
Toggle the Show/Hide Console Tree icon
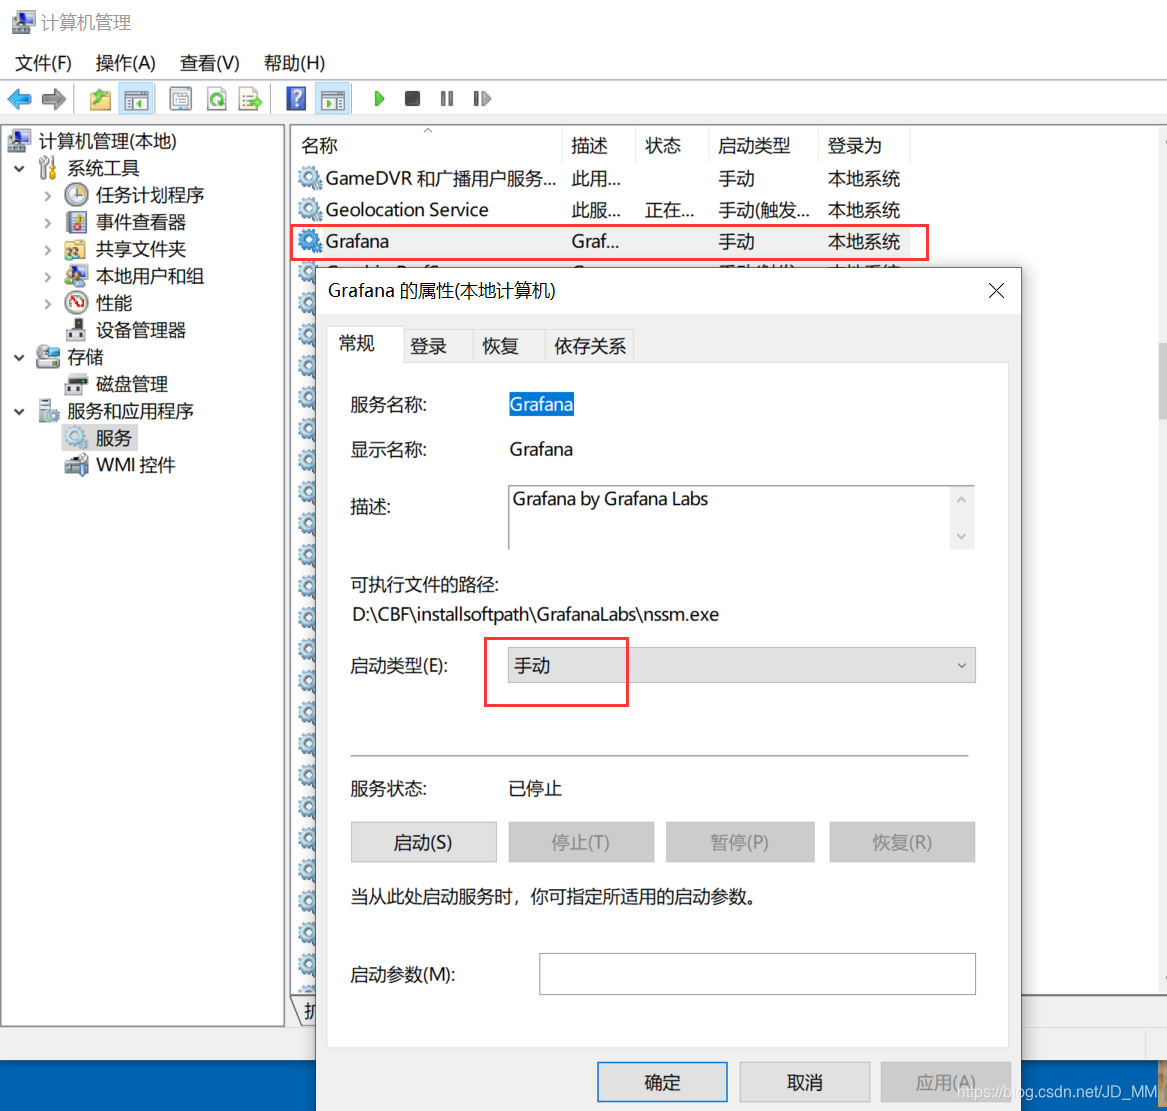pos(136,99)
